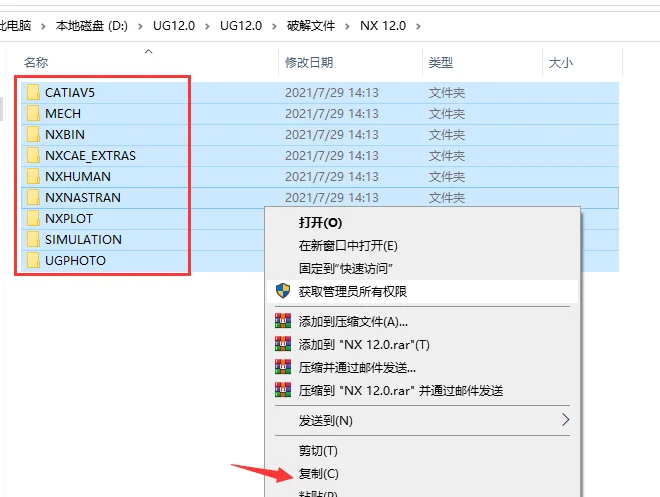Image resolution: width=660 pixels, height=497 pixels.
Task: Click the SIMULATION folder icon
Action: pos(33,239)
